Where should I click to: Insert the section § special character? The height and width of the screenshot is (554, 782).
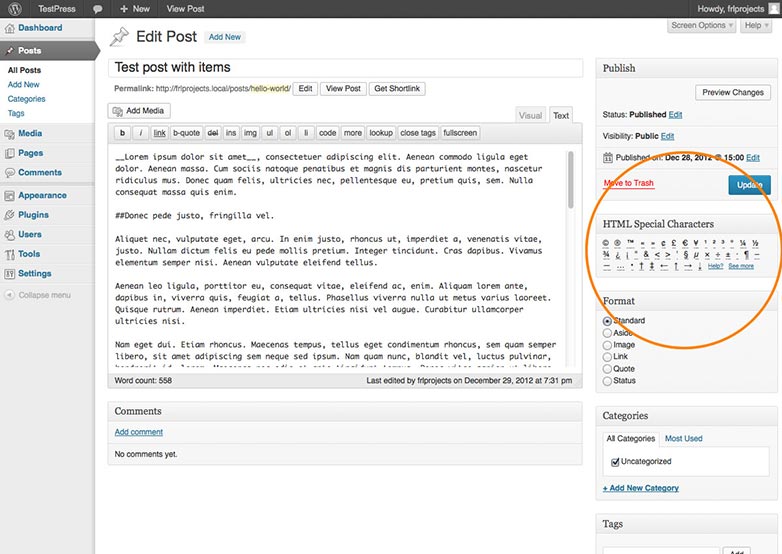point(686,254)
